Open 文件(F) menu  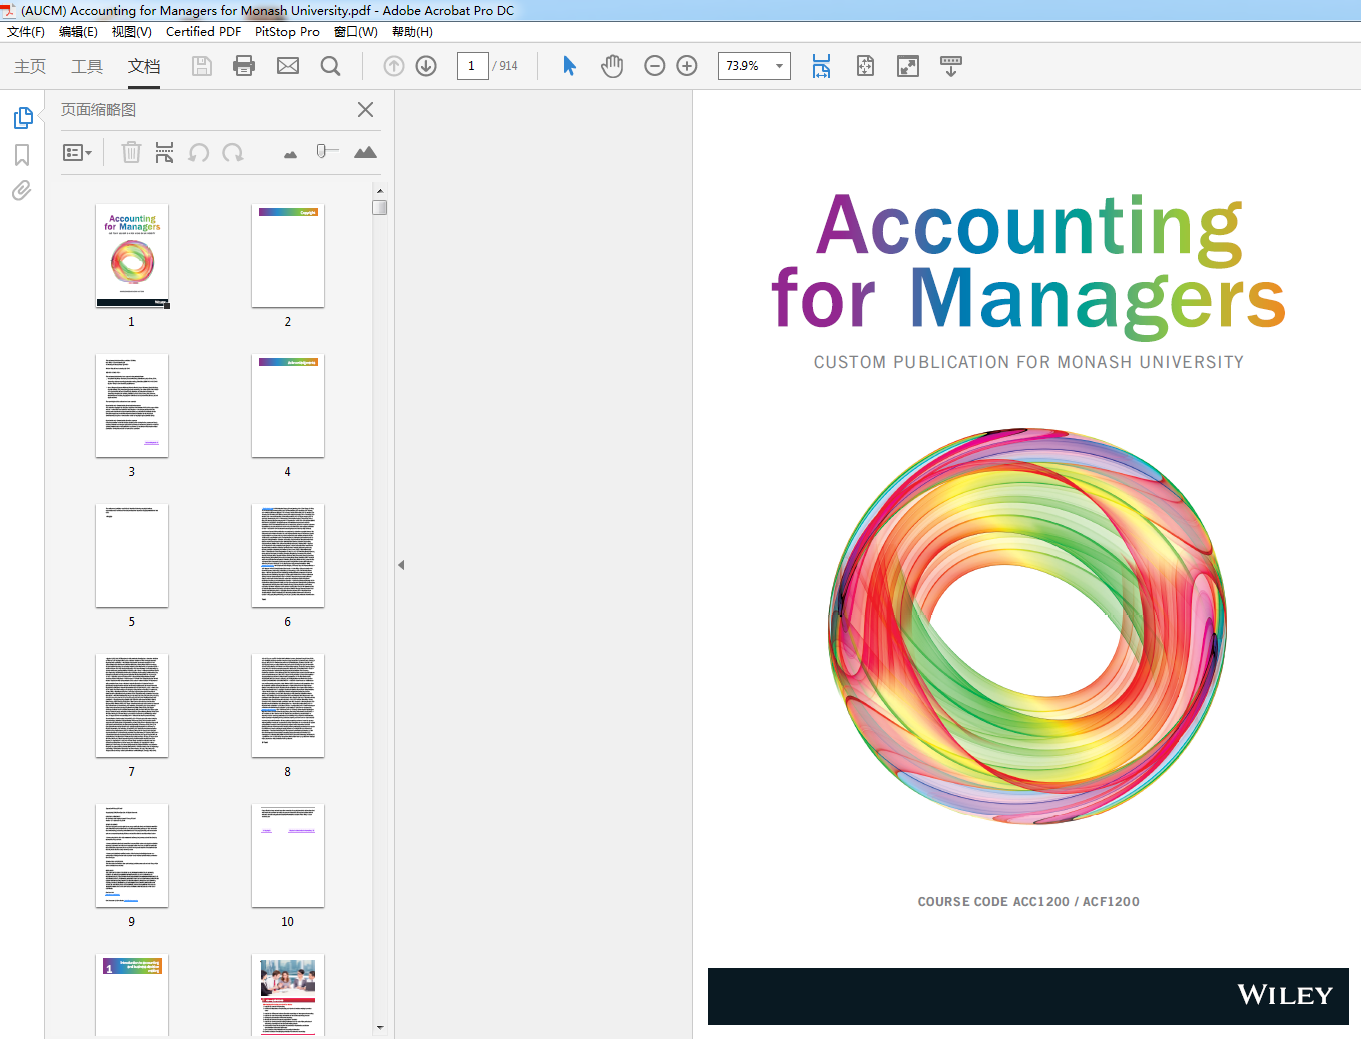click(x=26, y=32)
